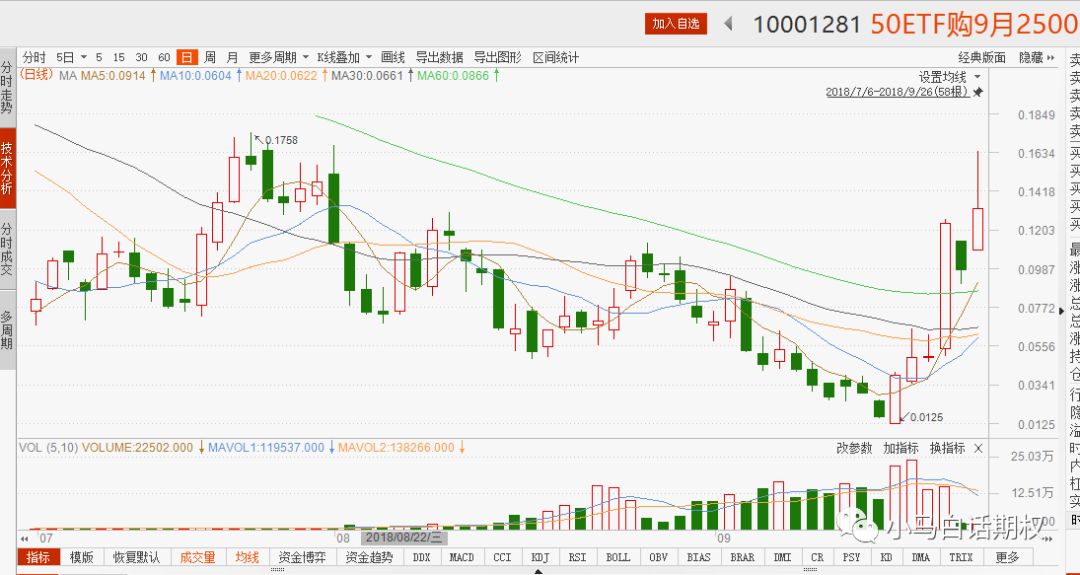Close the volume indicator panel
1080x575 pixels.
[978, 448]
